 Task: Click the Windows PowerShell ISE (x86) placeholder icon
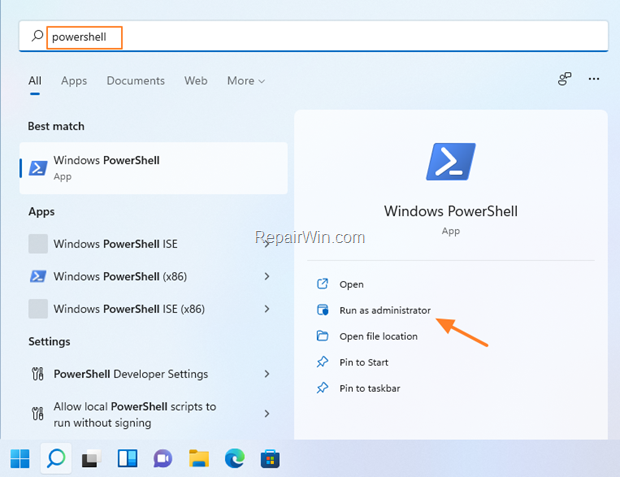pyautogui.click(x=38, y=309)
